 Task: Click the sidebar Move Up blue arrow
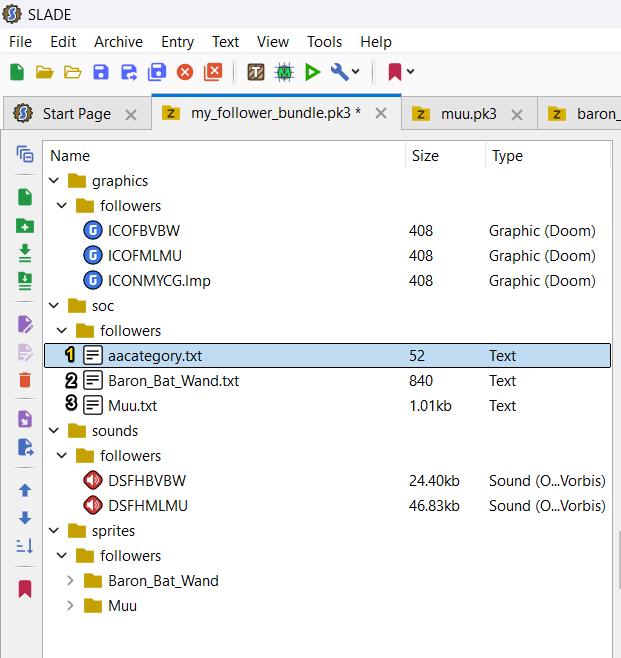25,490
